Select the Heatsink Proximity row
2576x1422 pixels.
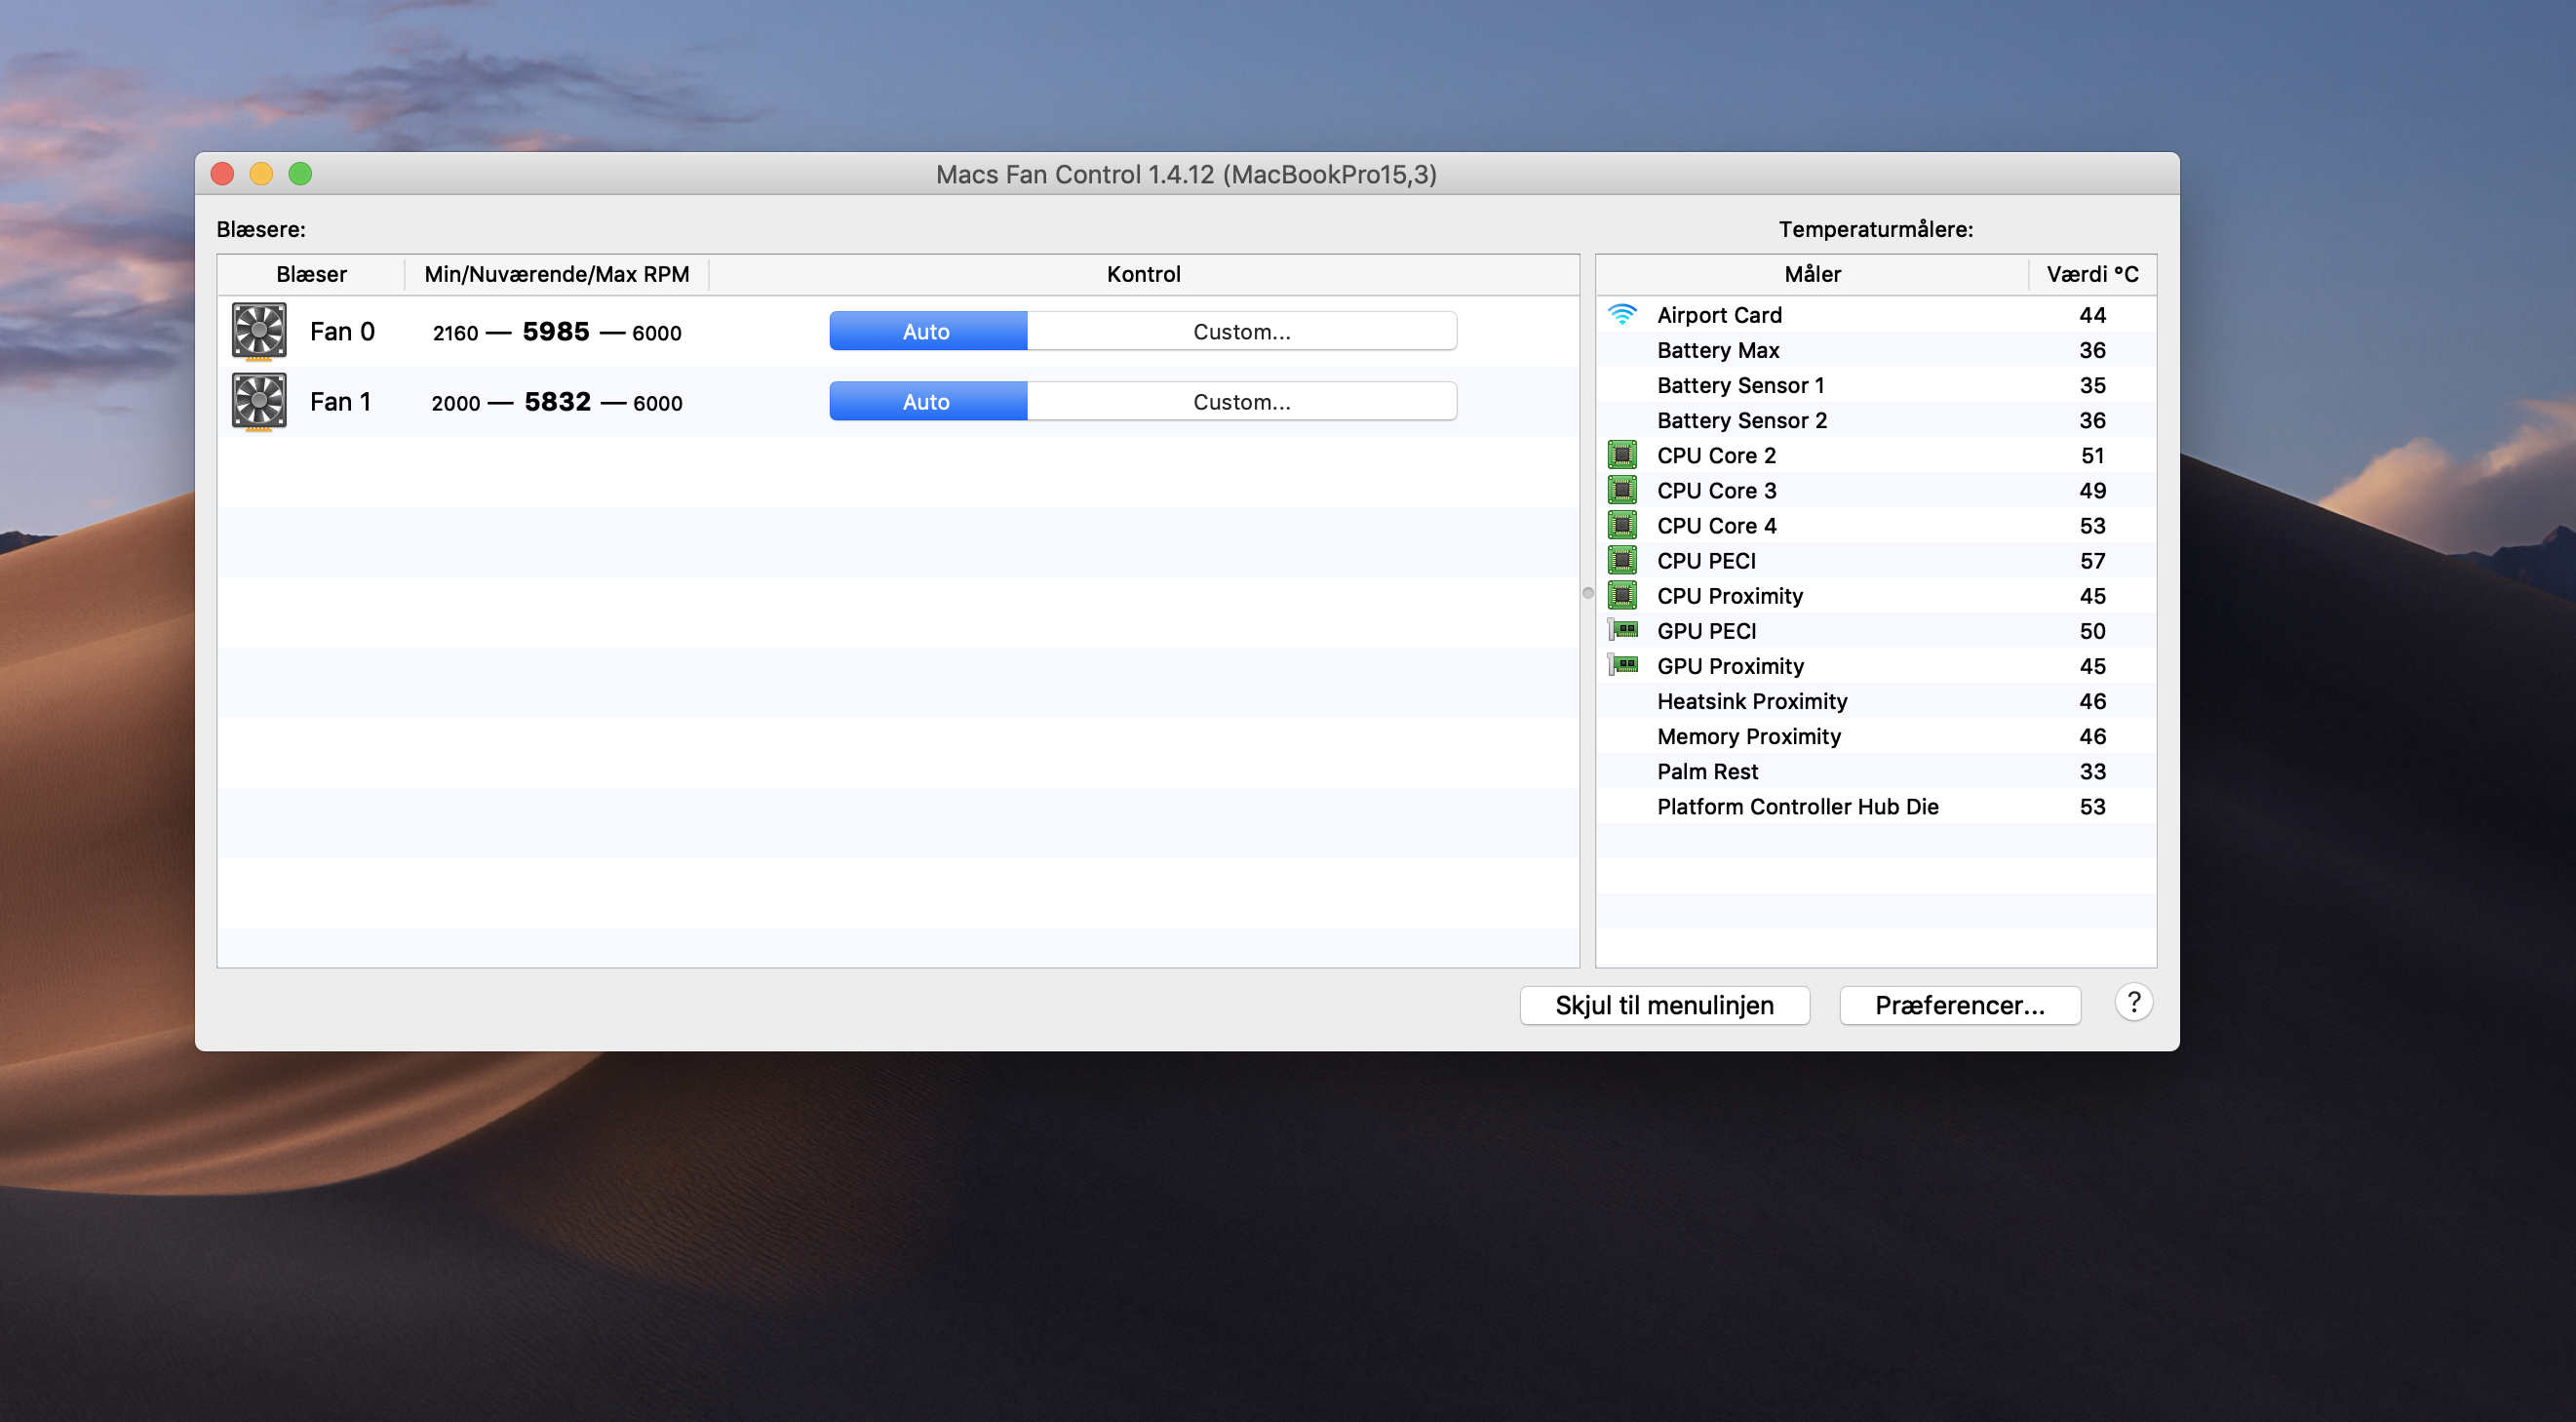click(1876, 701)
